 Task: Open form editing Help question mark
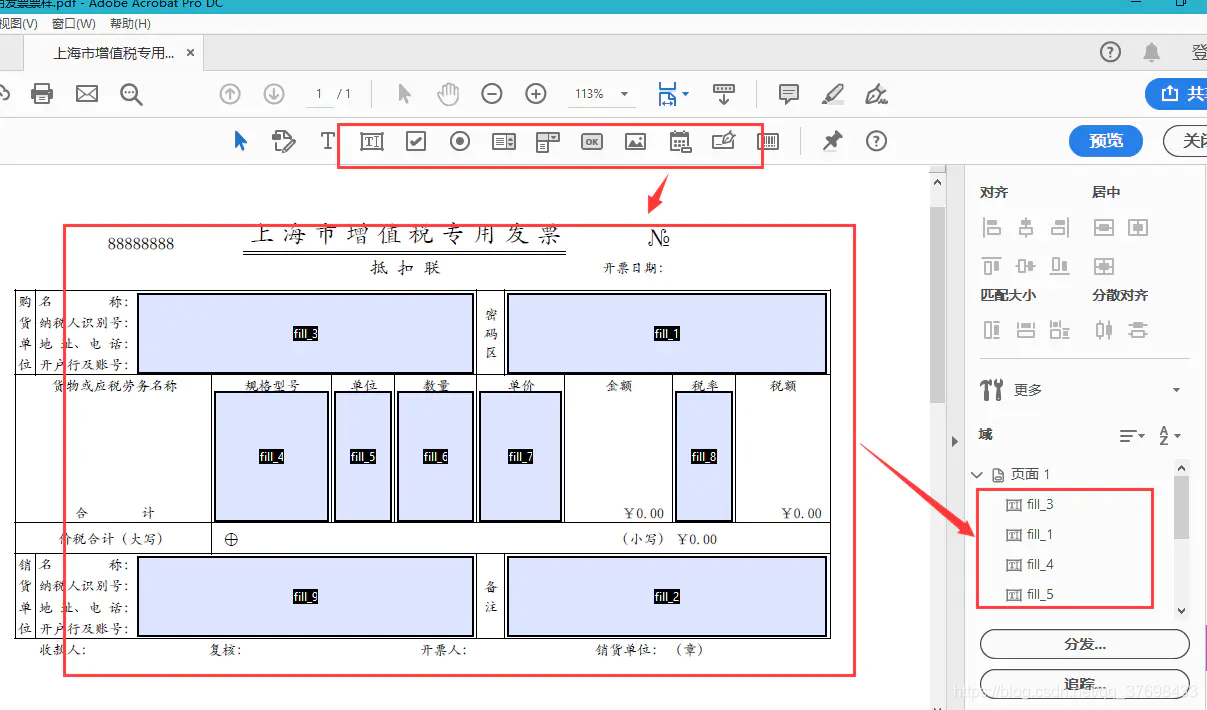[876, 141]
